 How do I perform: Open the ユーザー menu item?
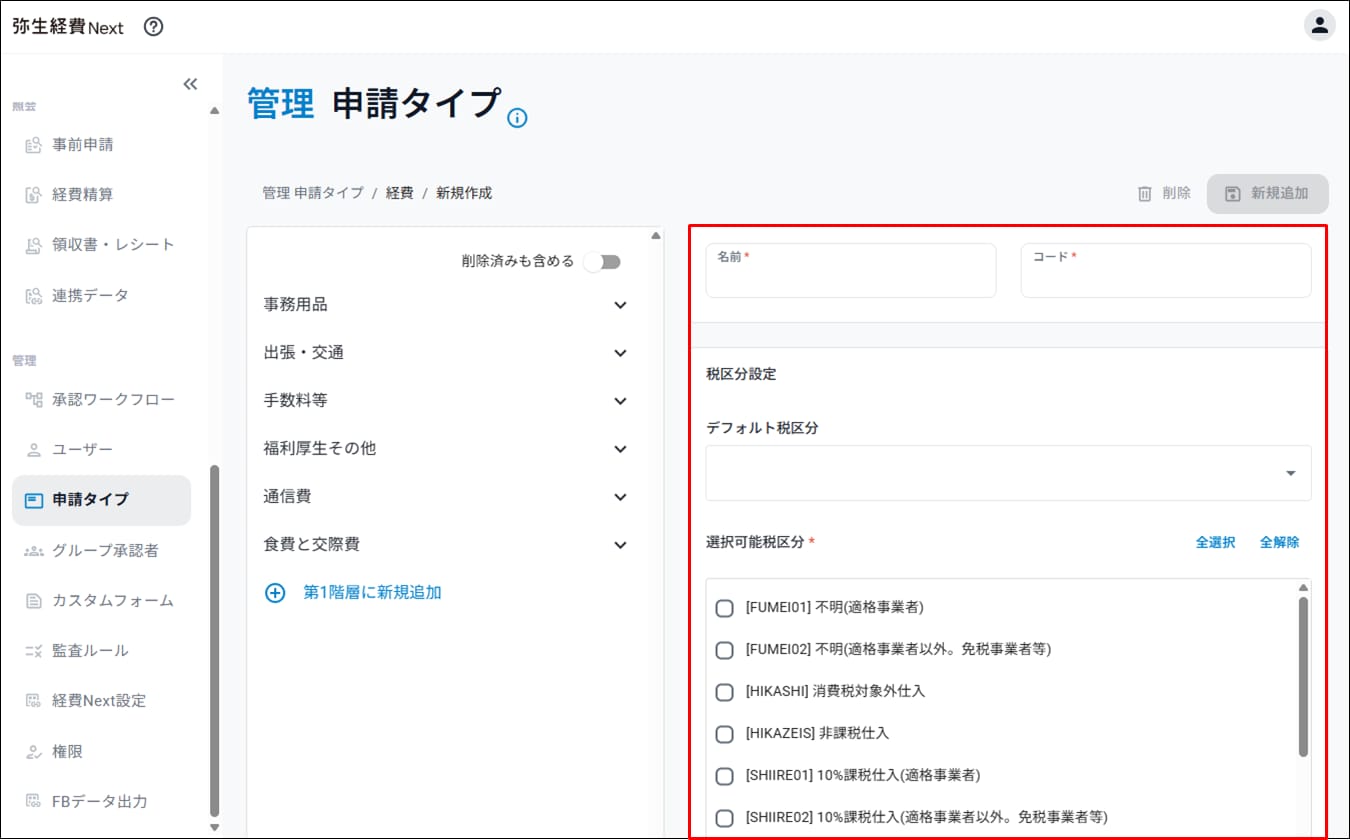click(82, 450)
